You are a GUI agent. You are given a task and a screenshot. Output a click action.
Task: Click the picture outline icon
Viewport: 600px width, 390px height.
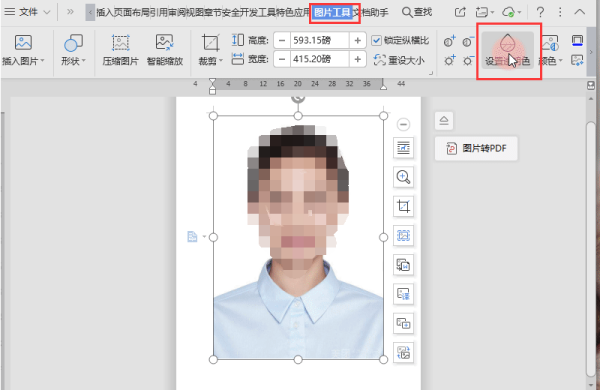point(577,41)
